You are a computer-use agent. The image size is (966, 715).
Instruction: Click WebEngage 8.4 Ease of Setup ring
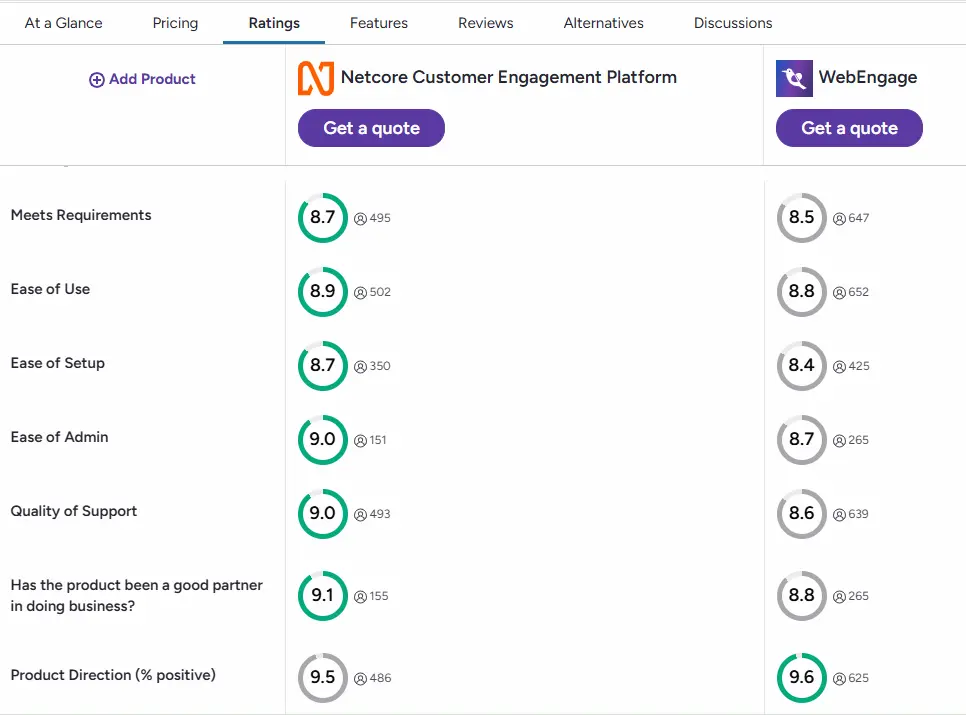(x=802, y=365)
